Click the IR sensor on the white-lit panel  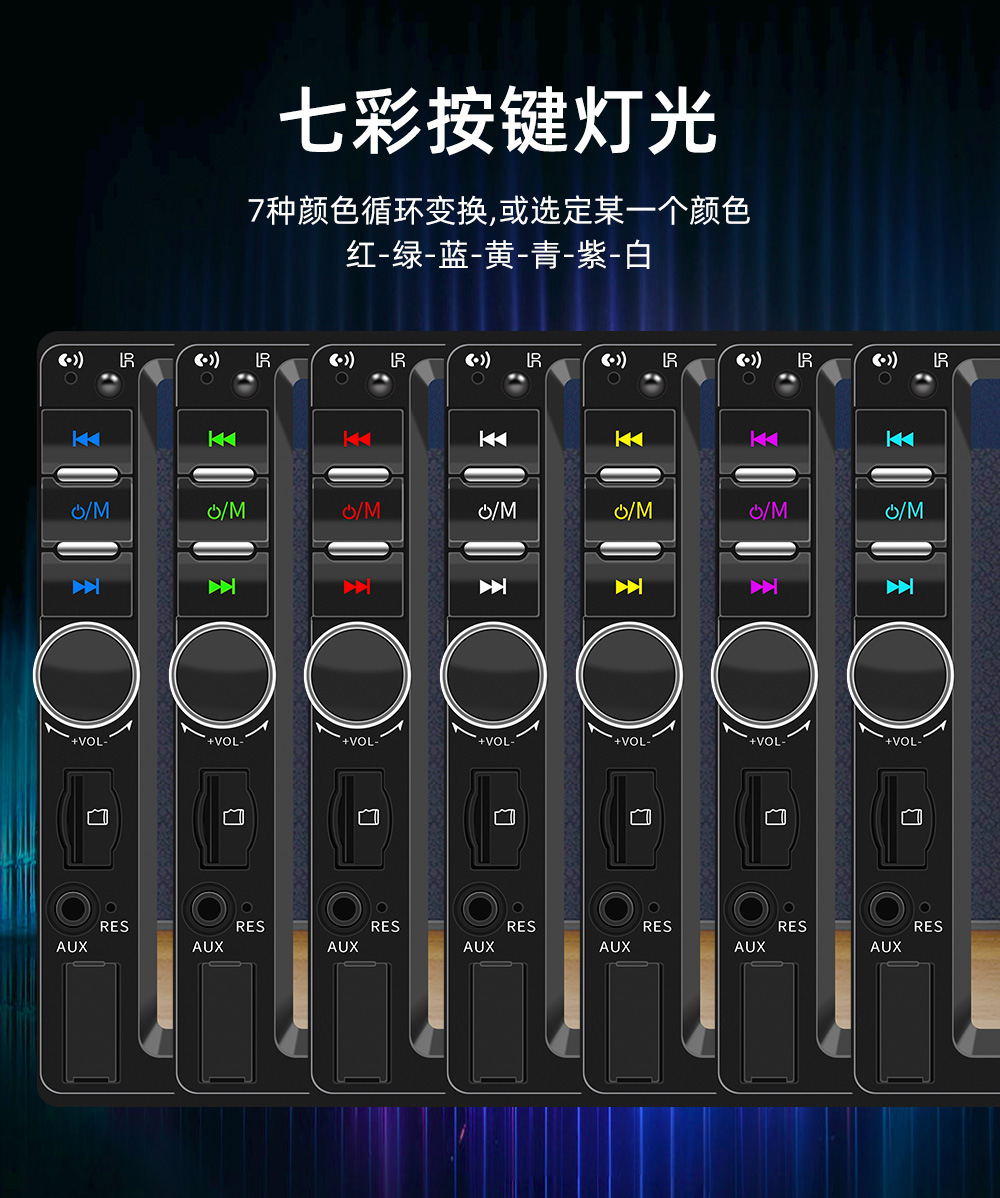(x=516, y=384)
